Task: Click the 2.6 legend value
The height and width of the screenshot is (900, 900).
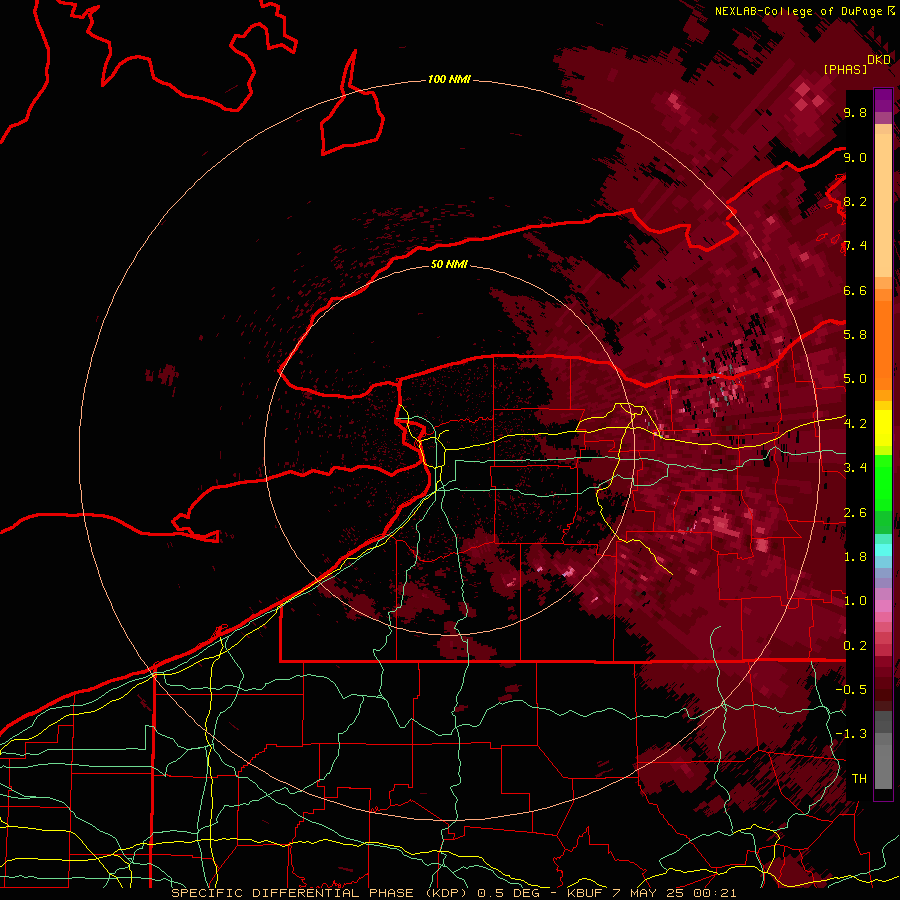Action: coord(855,513)
